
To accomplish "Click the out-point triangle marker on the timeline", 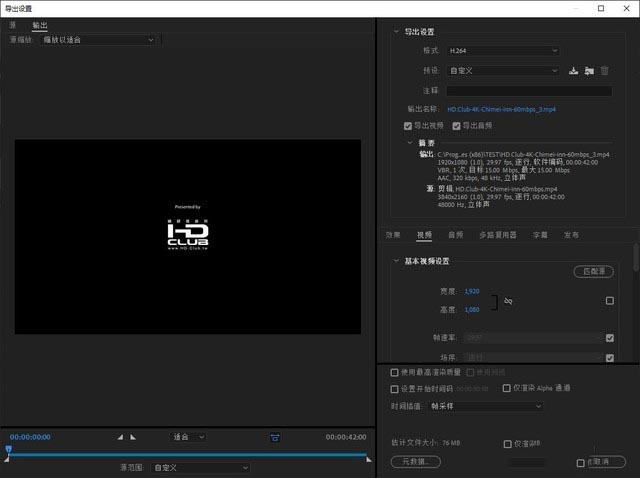I will [x=369, y=460].
